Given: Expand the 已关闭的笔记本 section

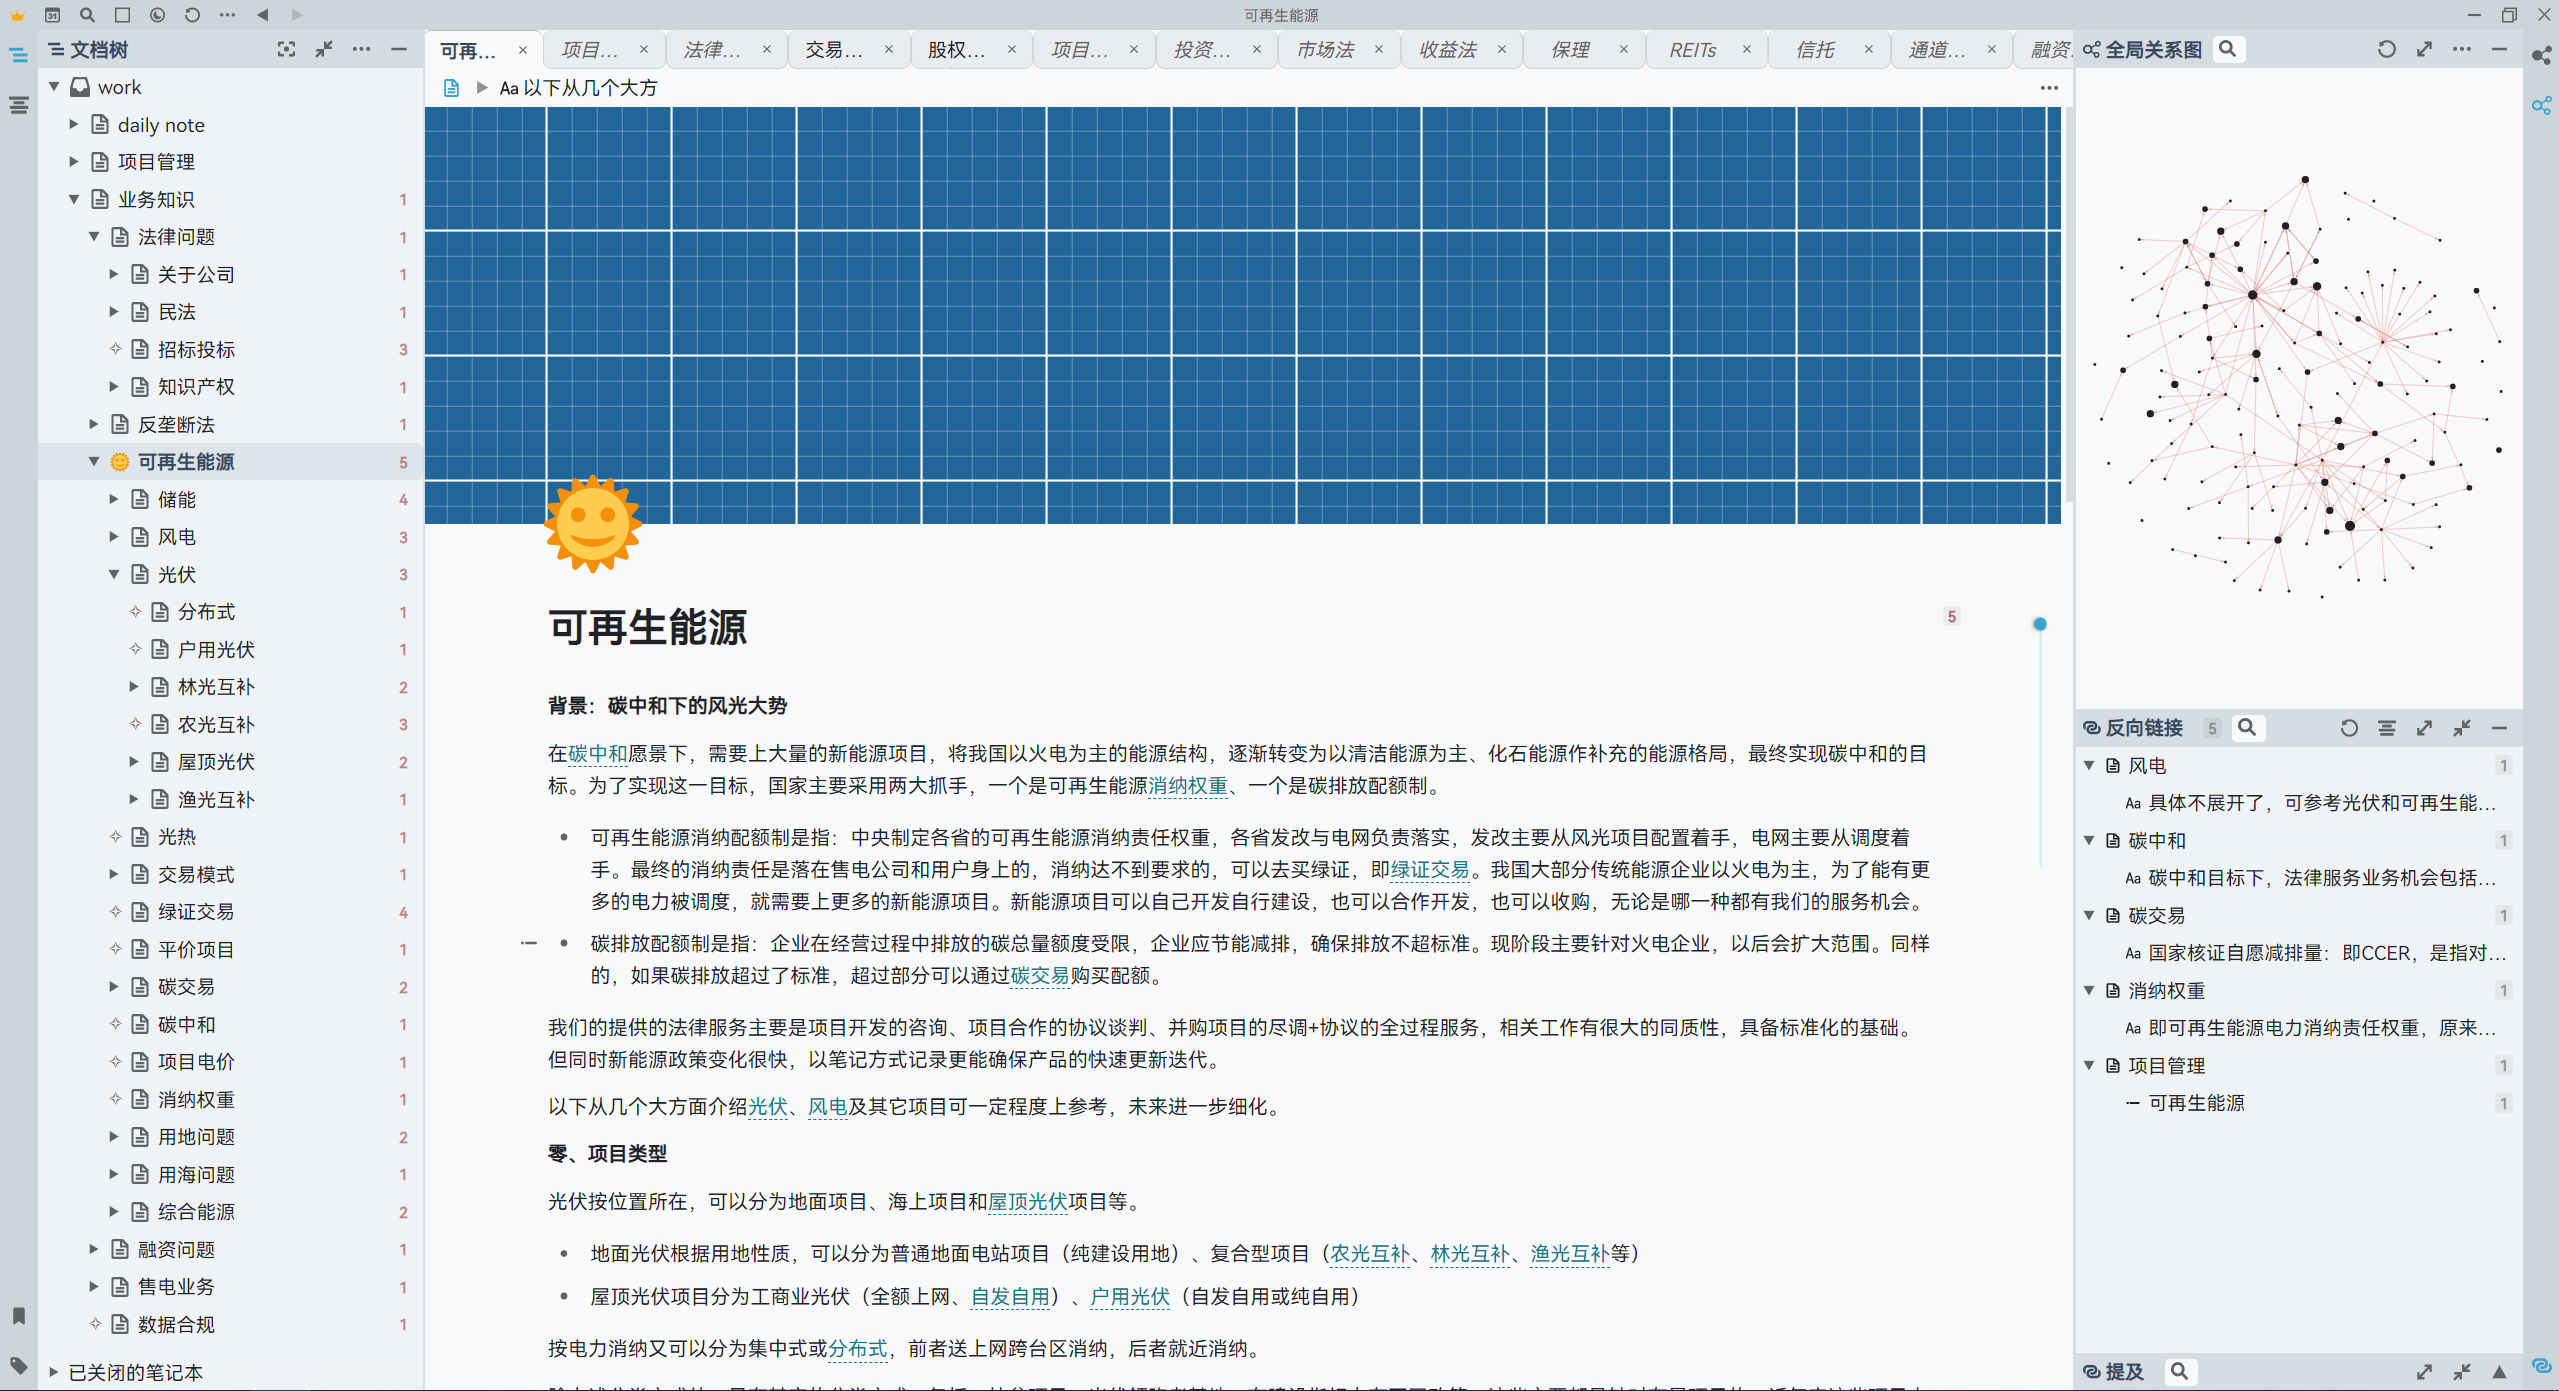Looking at the screenshot, I should click(x=53, y=1372).
